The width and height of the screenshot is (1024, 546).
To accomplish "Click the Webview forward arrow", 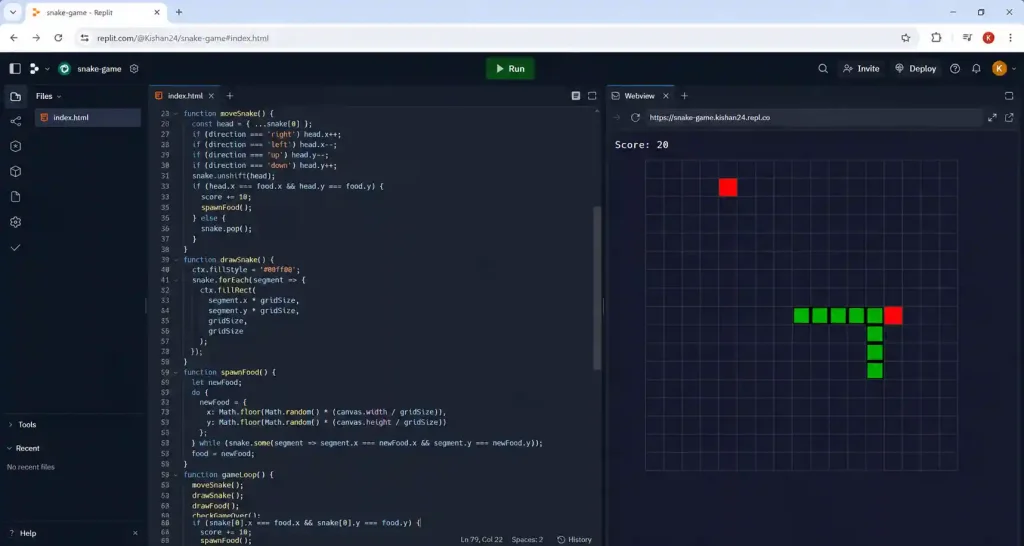I will tap(616, 118).
